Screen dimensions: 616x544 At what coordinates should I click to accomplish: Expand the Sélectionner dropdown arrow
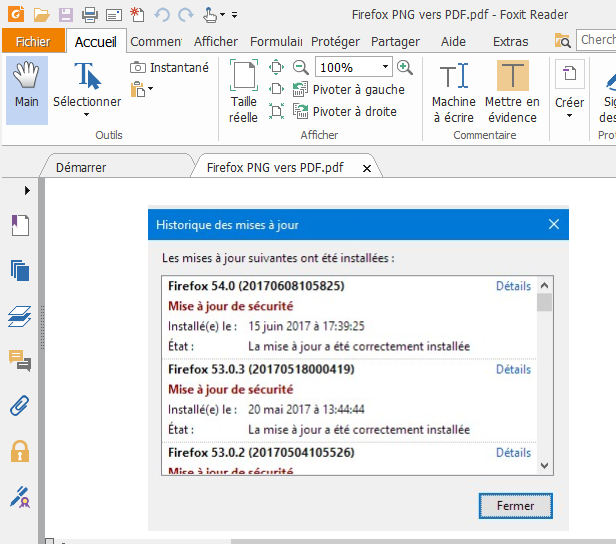[x=86, y=115]
